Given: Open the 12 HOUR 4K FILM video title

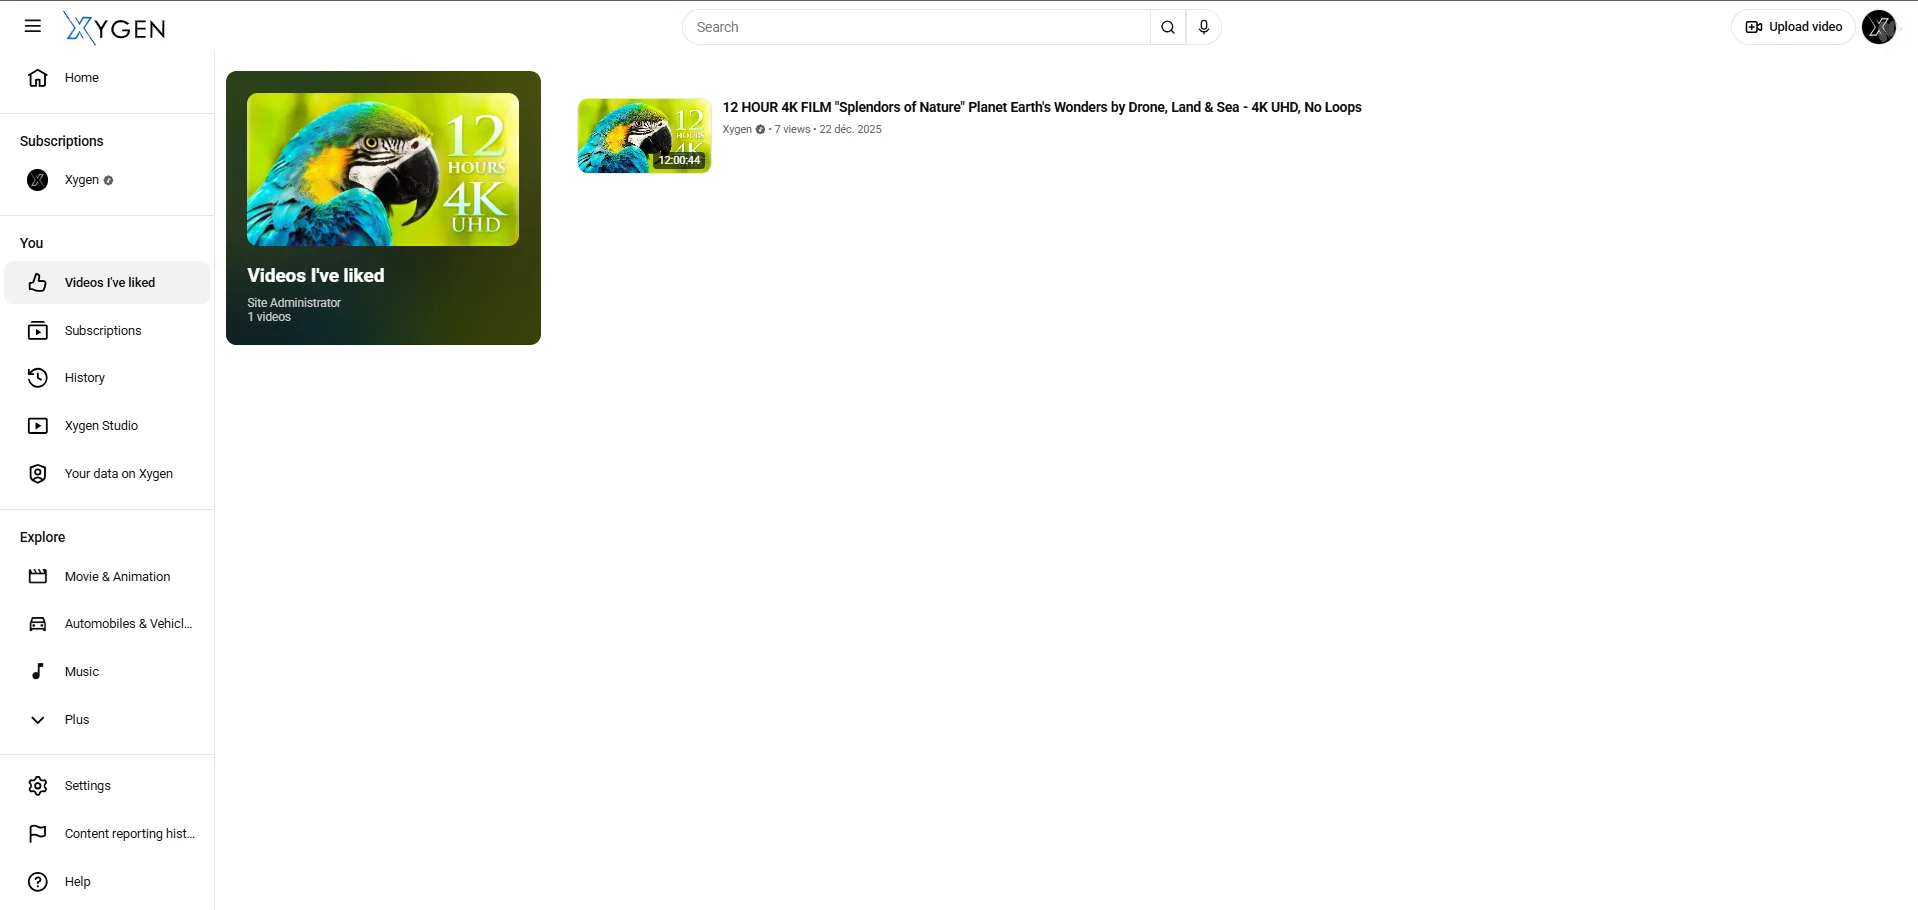Looking at the screenshot, I should 1041,107.
